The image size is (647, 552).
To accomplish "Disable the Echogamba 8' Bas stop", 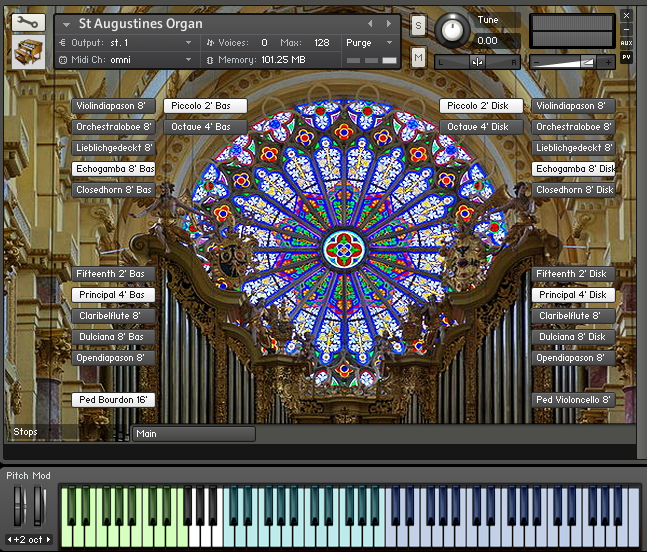I will [113, 169].
